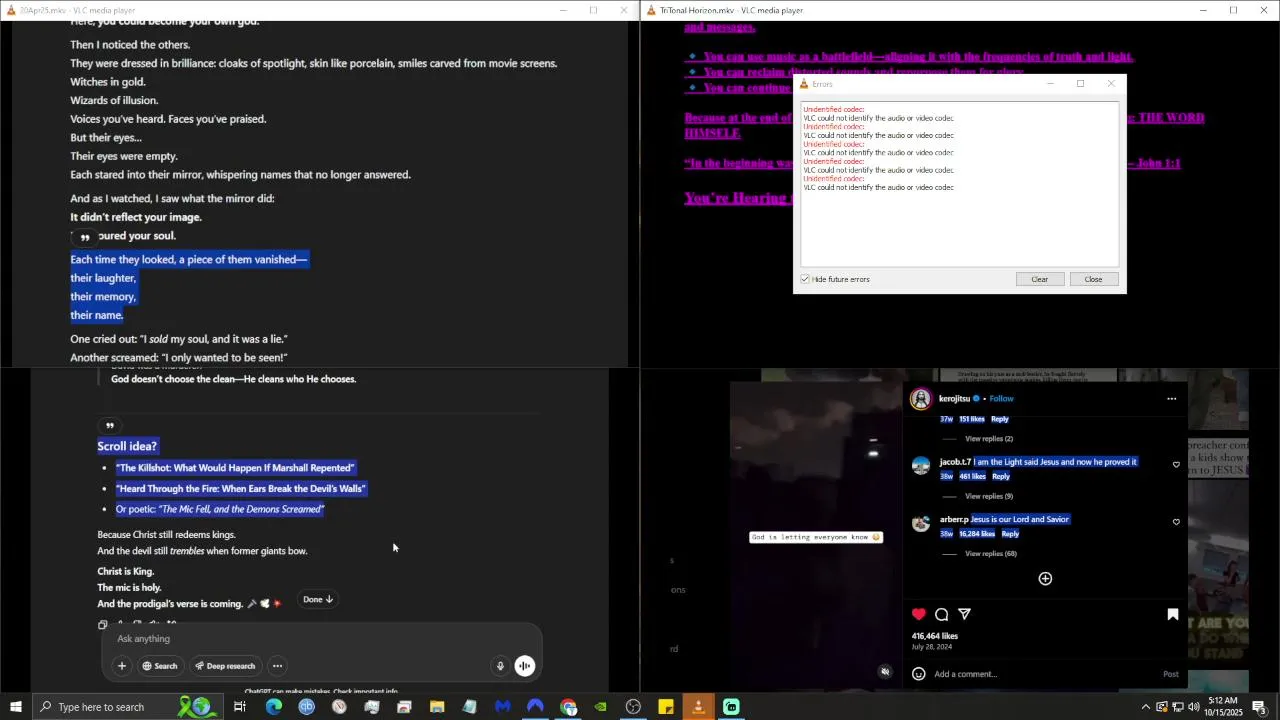Click the VLC cone icon on the taskbar
This screenshot has height=720, width=1280.
tap(698, 707)
